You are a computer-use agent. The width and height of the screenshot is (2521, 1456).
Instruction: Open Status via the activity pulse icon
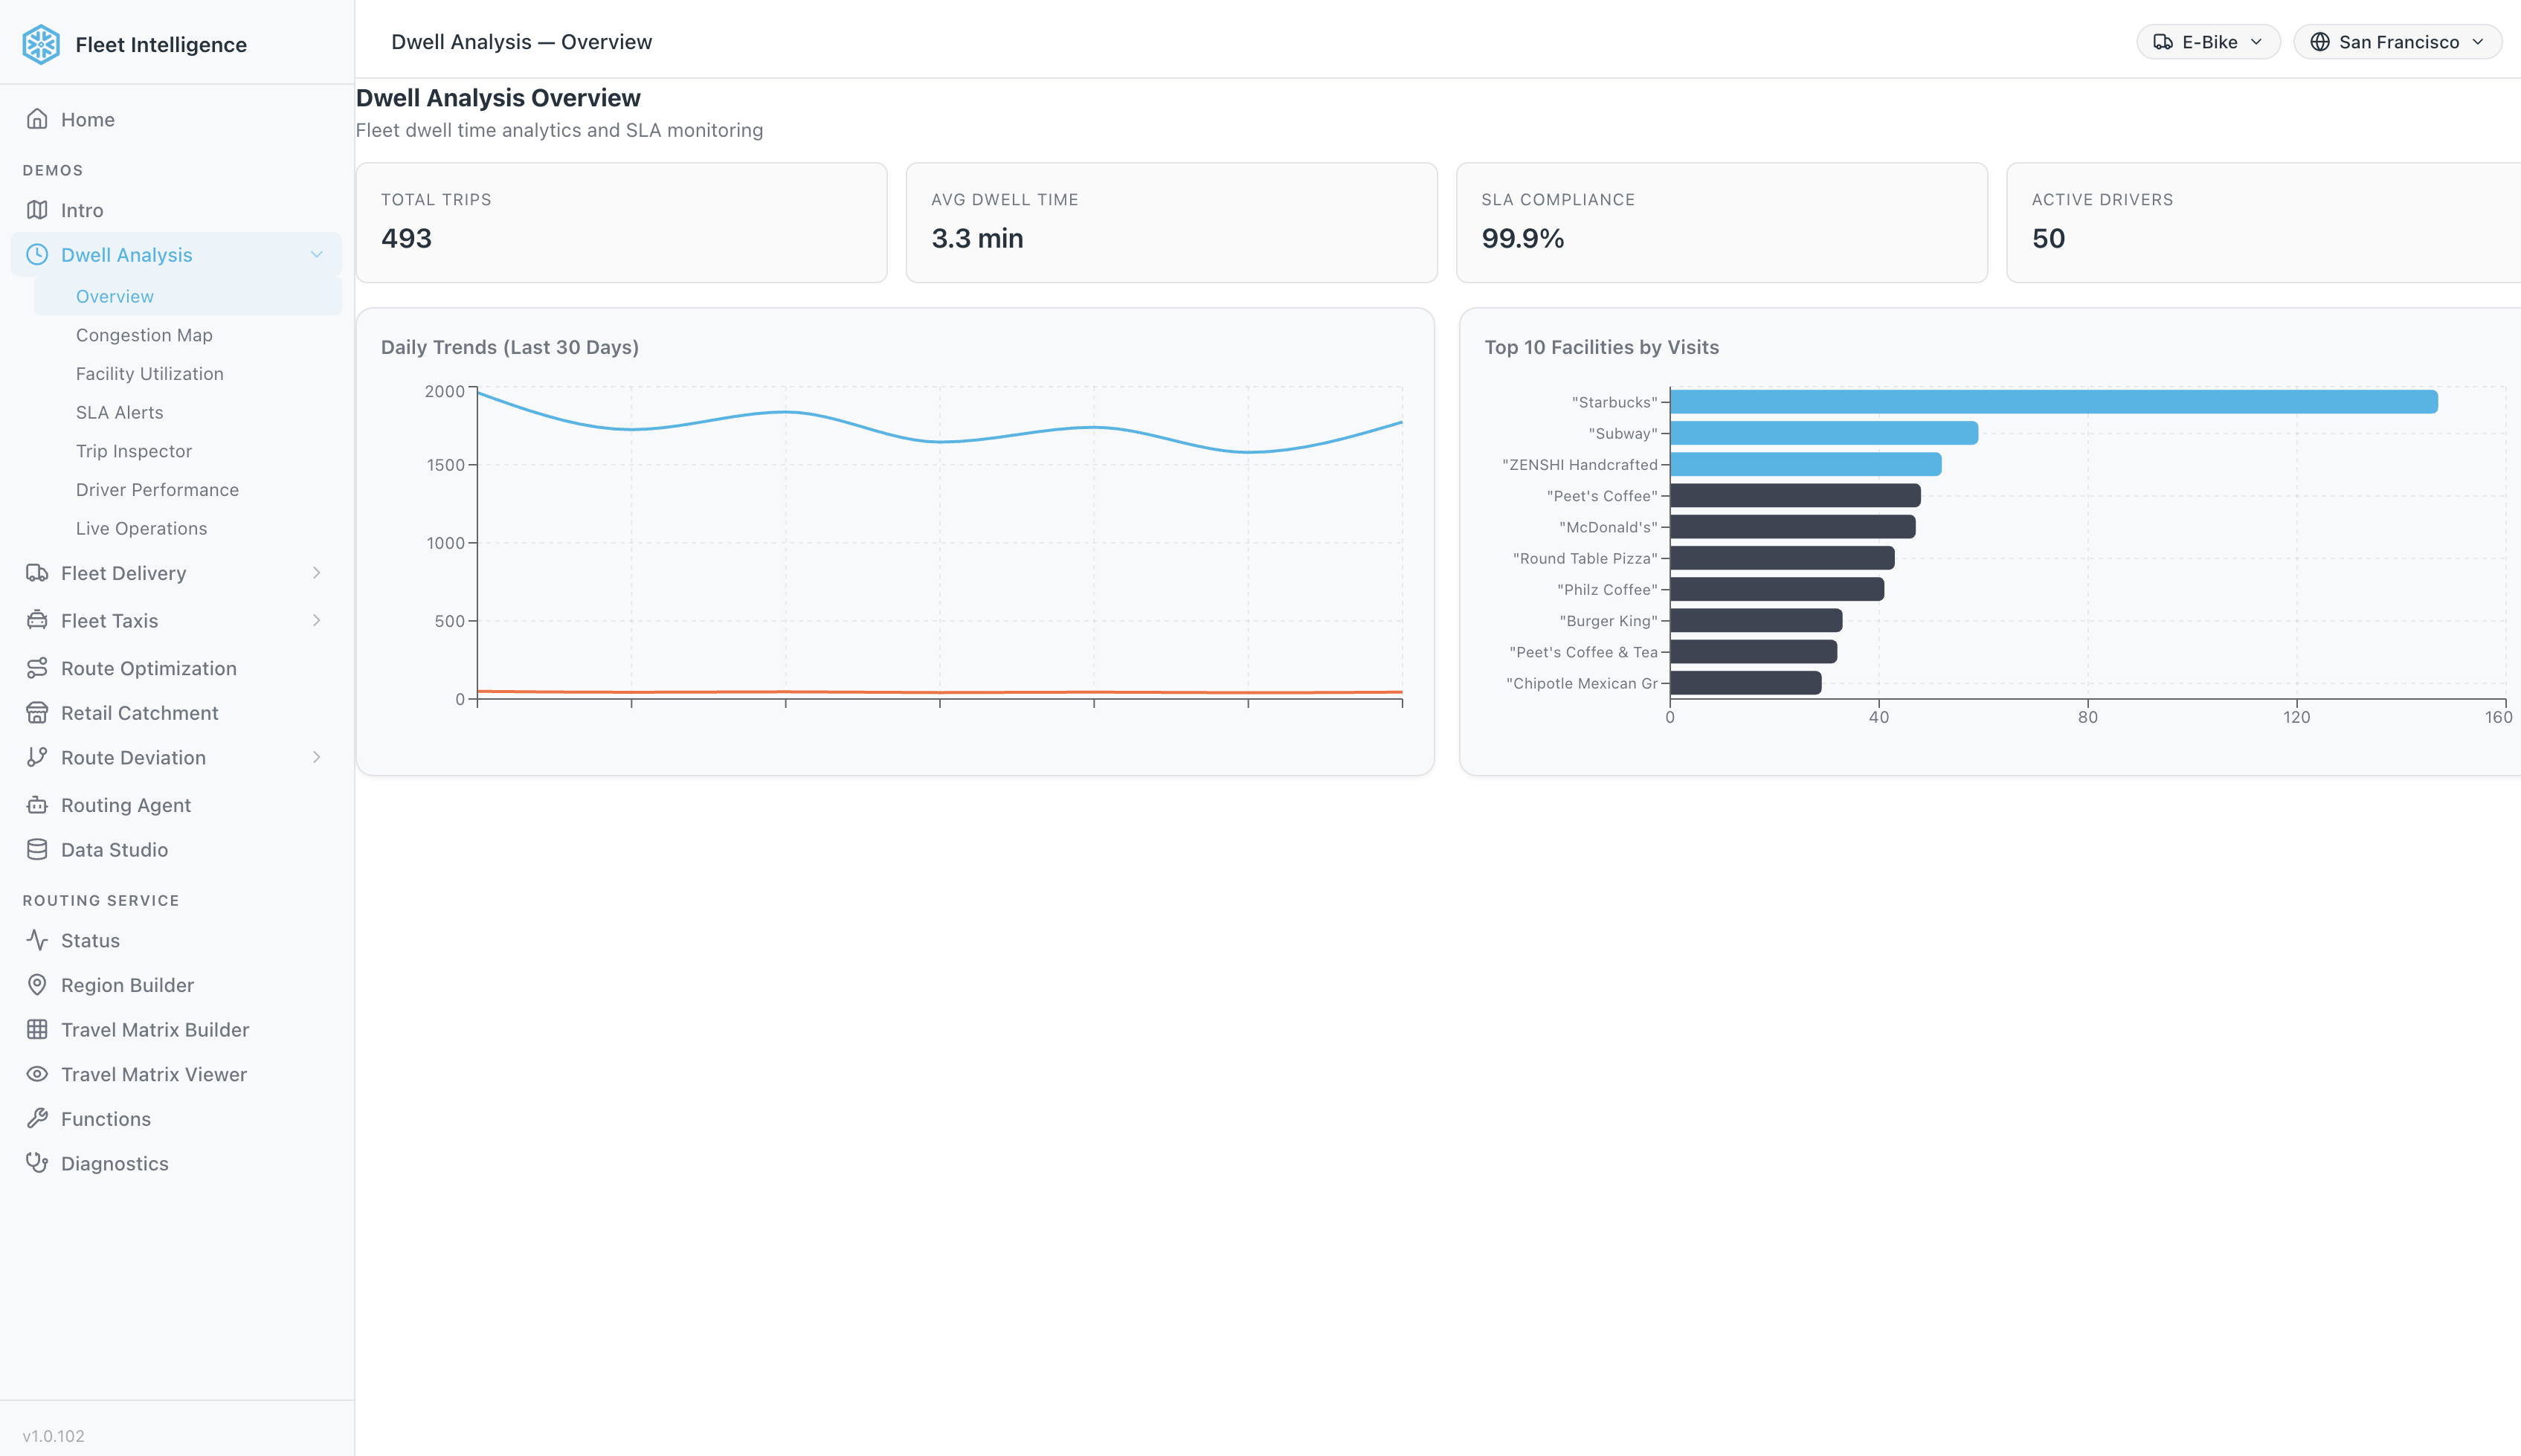pos(37,940)
